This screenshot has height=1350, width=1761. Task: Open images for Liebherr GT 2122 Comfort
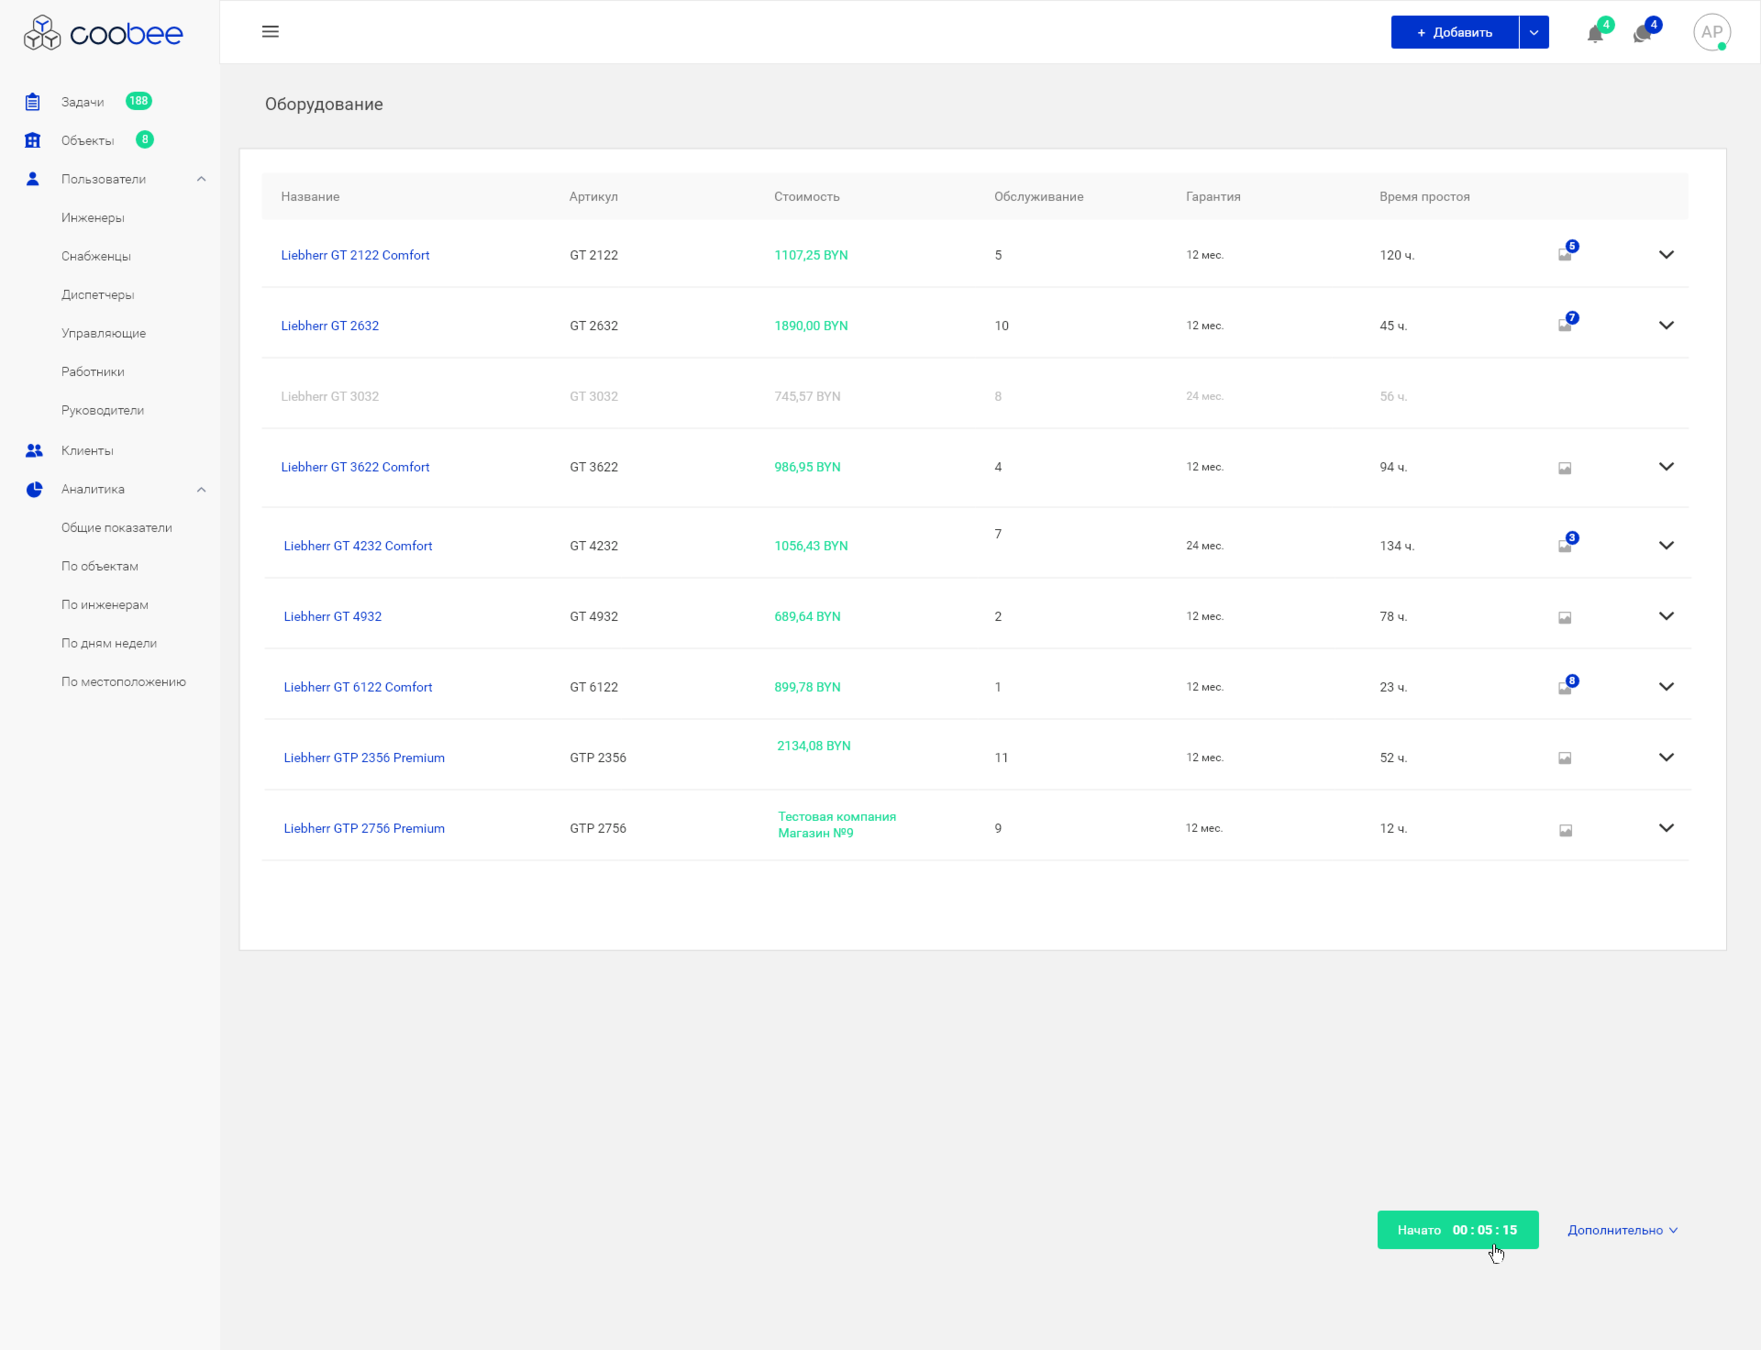pos(1565,255)
